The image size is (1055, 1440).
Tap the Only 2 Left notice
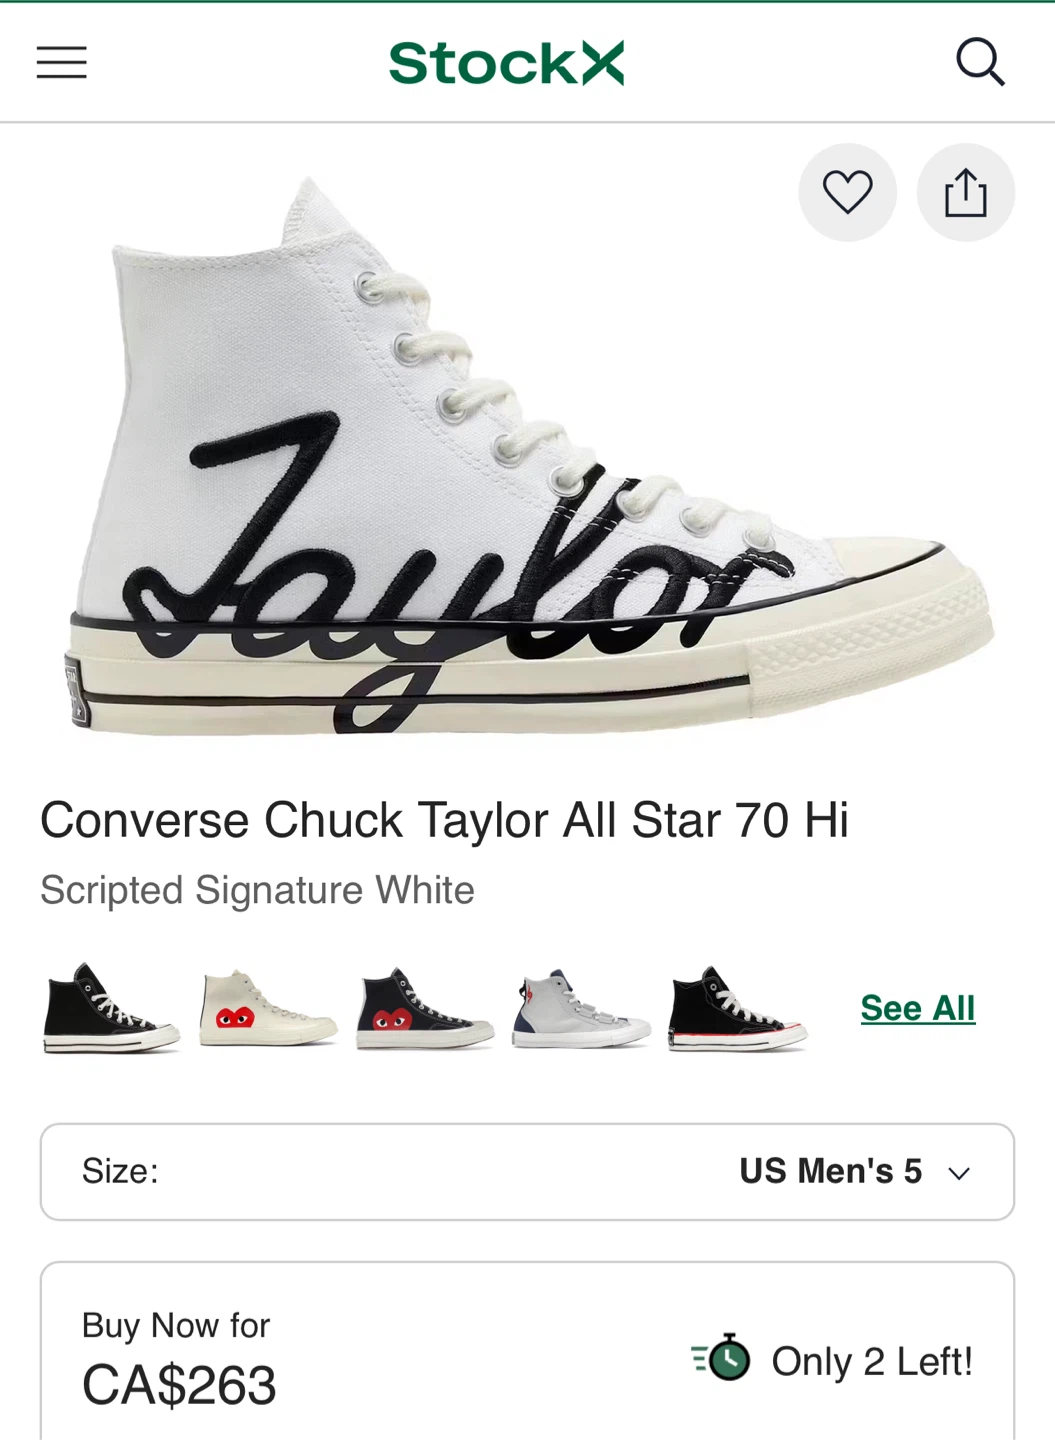click(871, 1361)
